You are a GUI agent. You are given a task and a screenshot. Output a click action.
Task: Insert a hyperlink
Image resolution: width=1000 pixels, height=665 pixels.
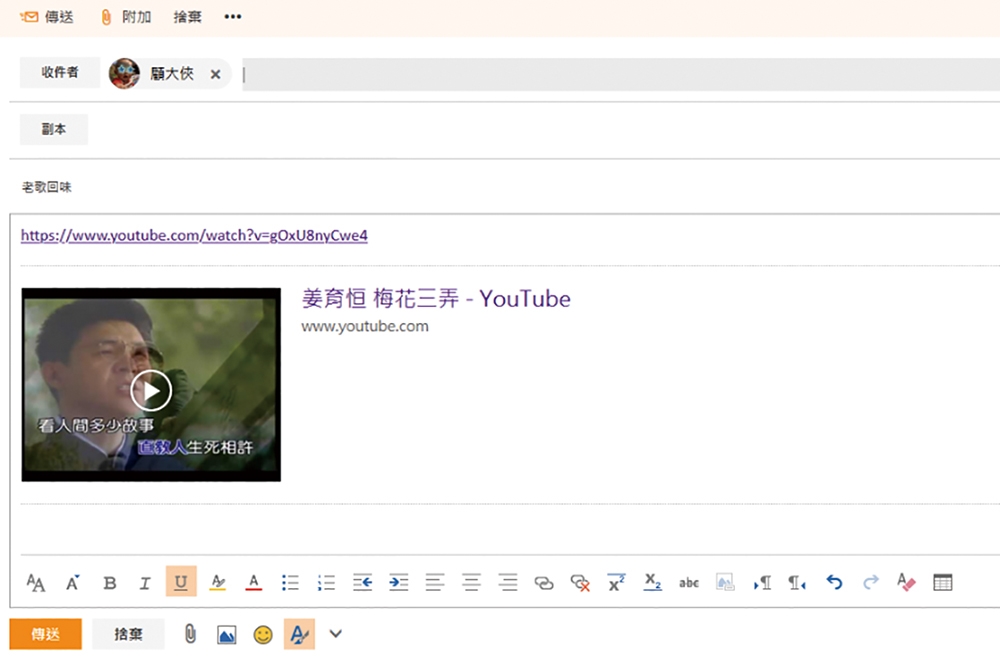click(x=544, y=583)
